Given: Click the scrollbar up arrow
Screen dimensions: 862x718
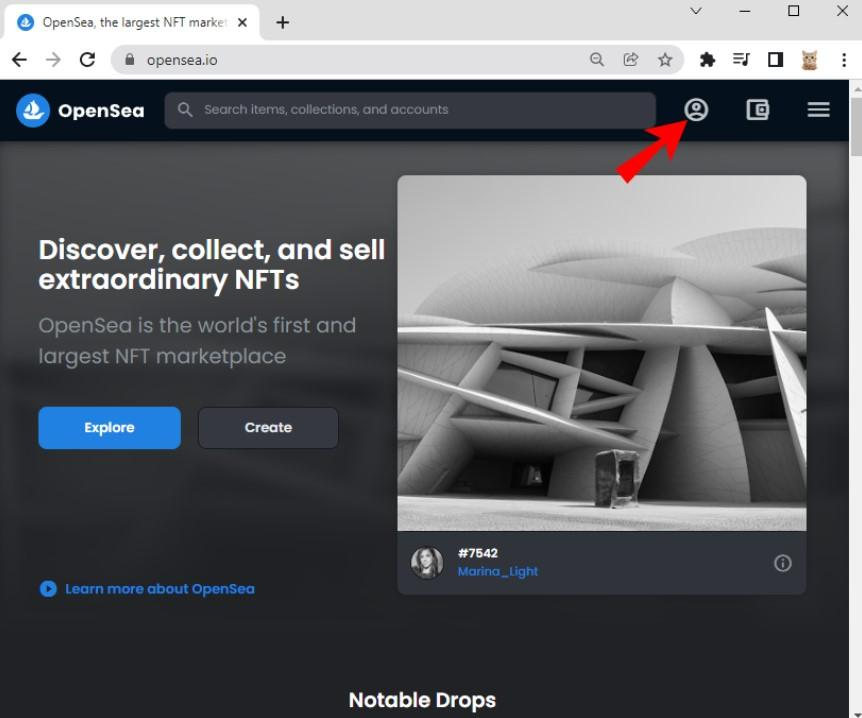Looking at the screenshot, I should pyautogui.click(x=856, y=88).
